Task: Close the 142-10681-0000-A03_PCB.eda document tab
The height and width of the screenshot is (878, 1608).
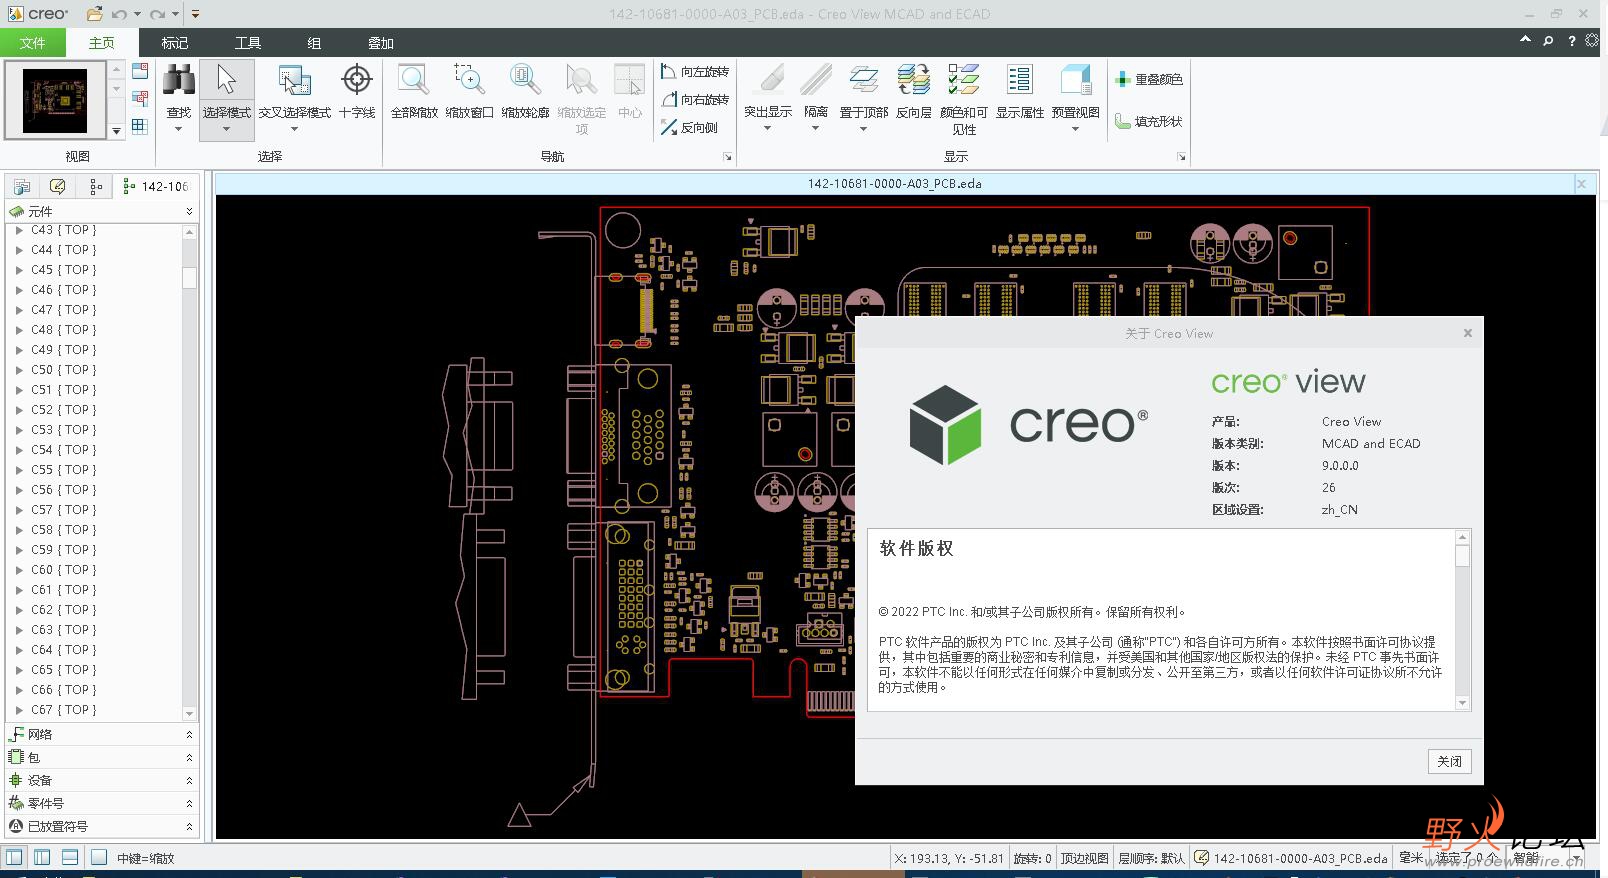Action: pyautogui.click(x=1581, y=183)
